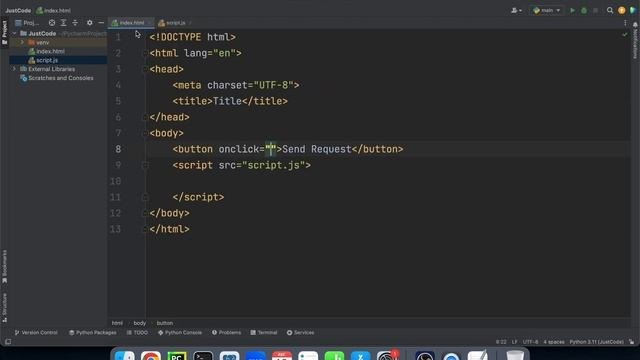
Task: Open the Python Console tool window
Action: 180,333
